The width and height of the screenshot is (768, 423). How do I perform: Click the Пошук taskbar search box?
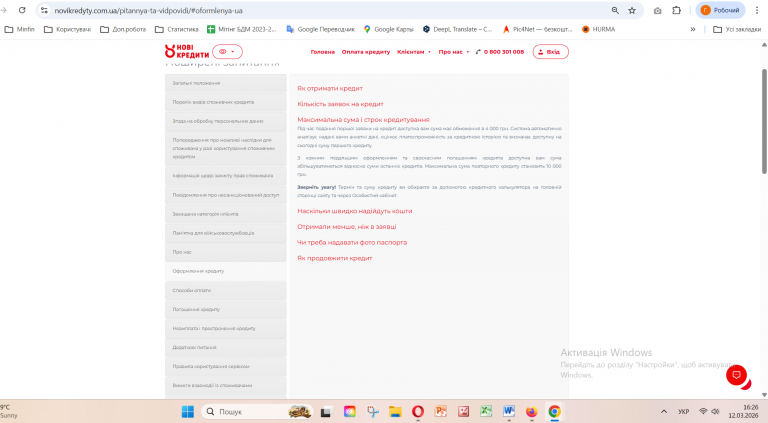point(257,412)
